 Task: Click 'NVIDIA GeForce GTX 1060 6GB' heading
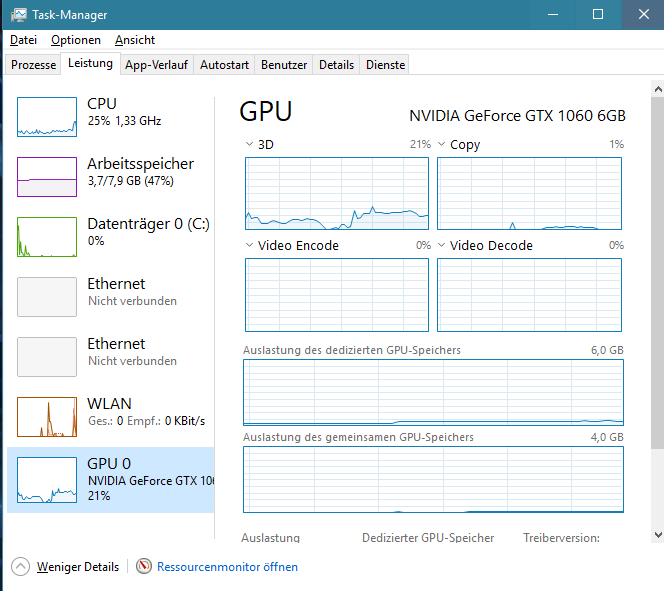[517, 116]
